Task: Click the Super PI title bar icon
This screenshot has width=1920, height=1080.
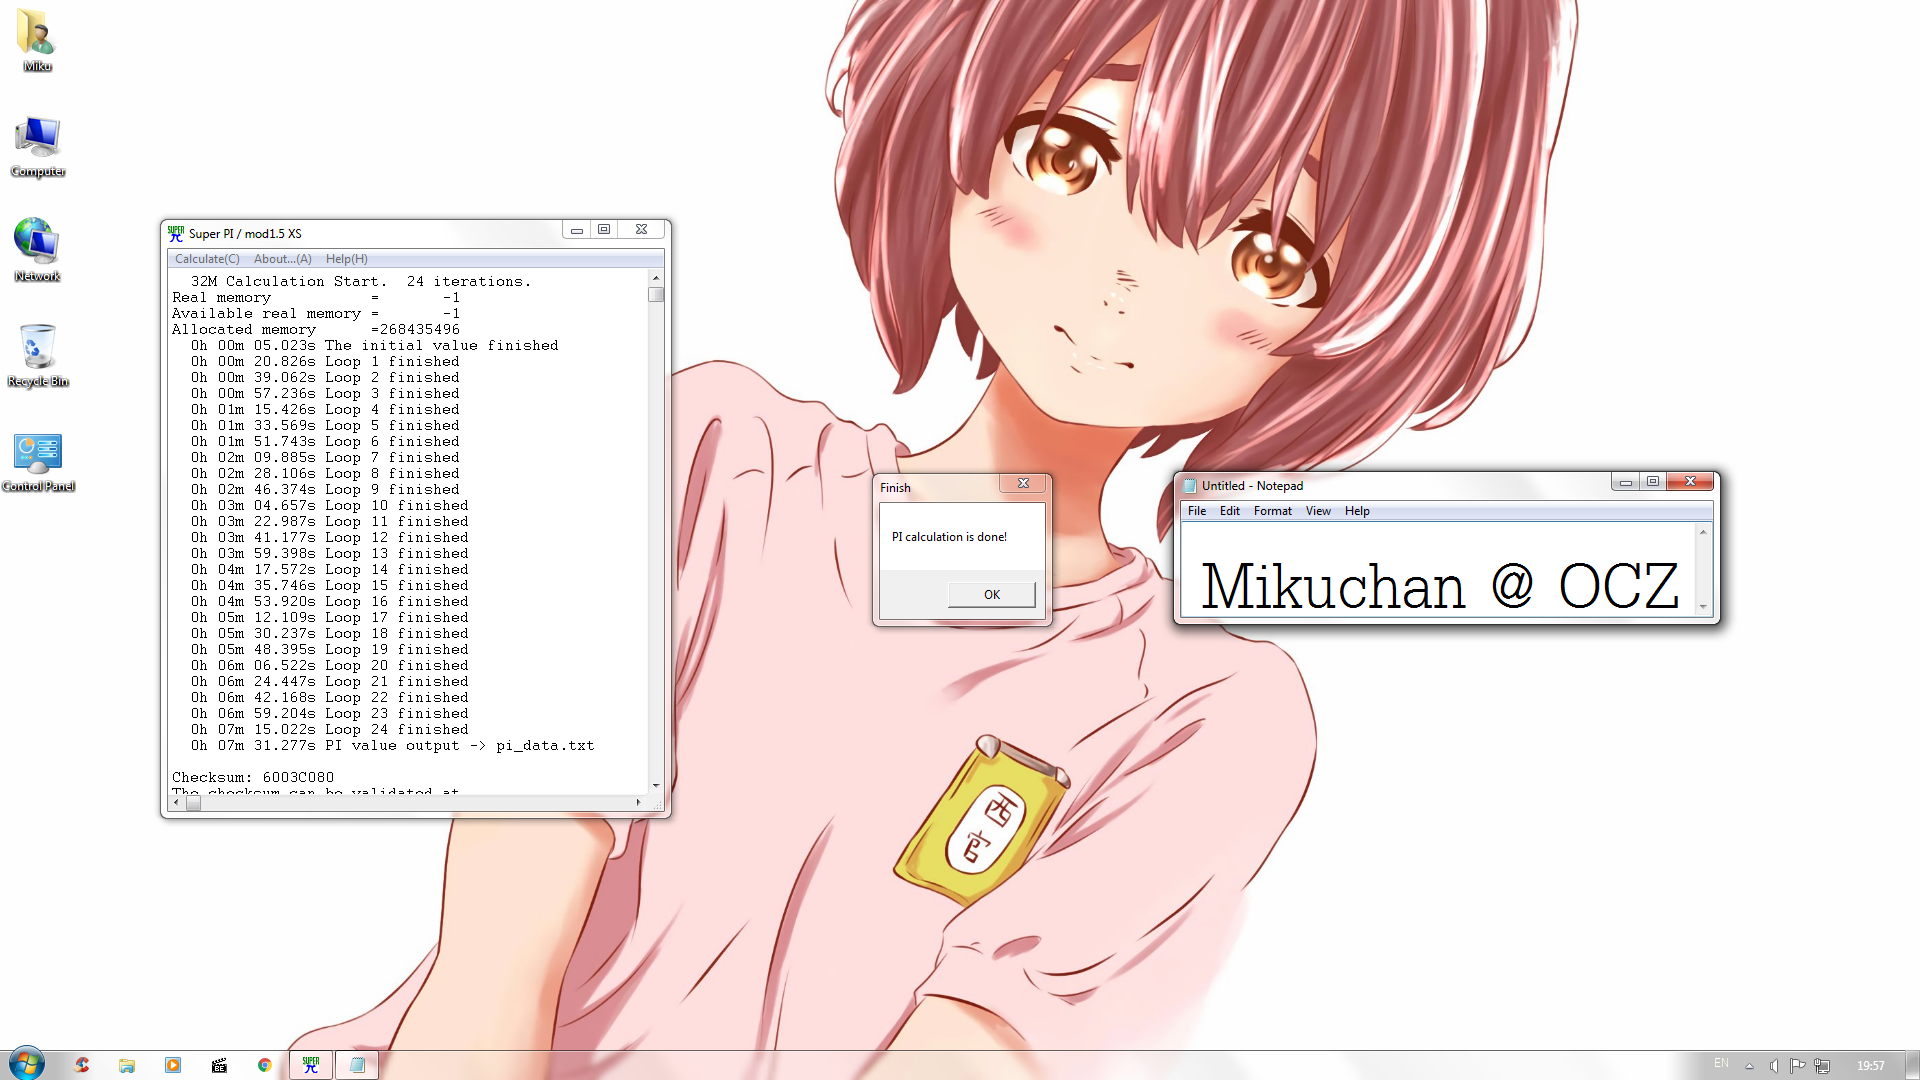Action: click(x=176, y=233)
